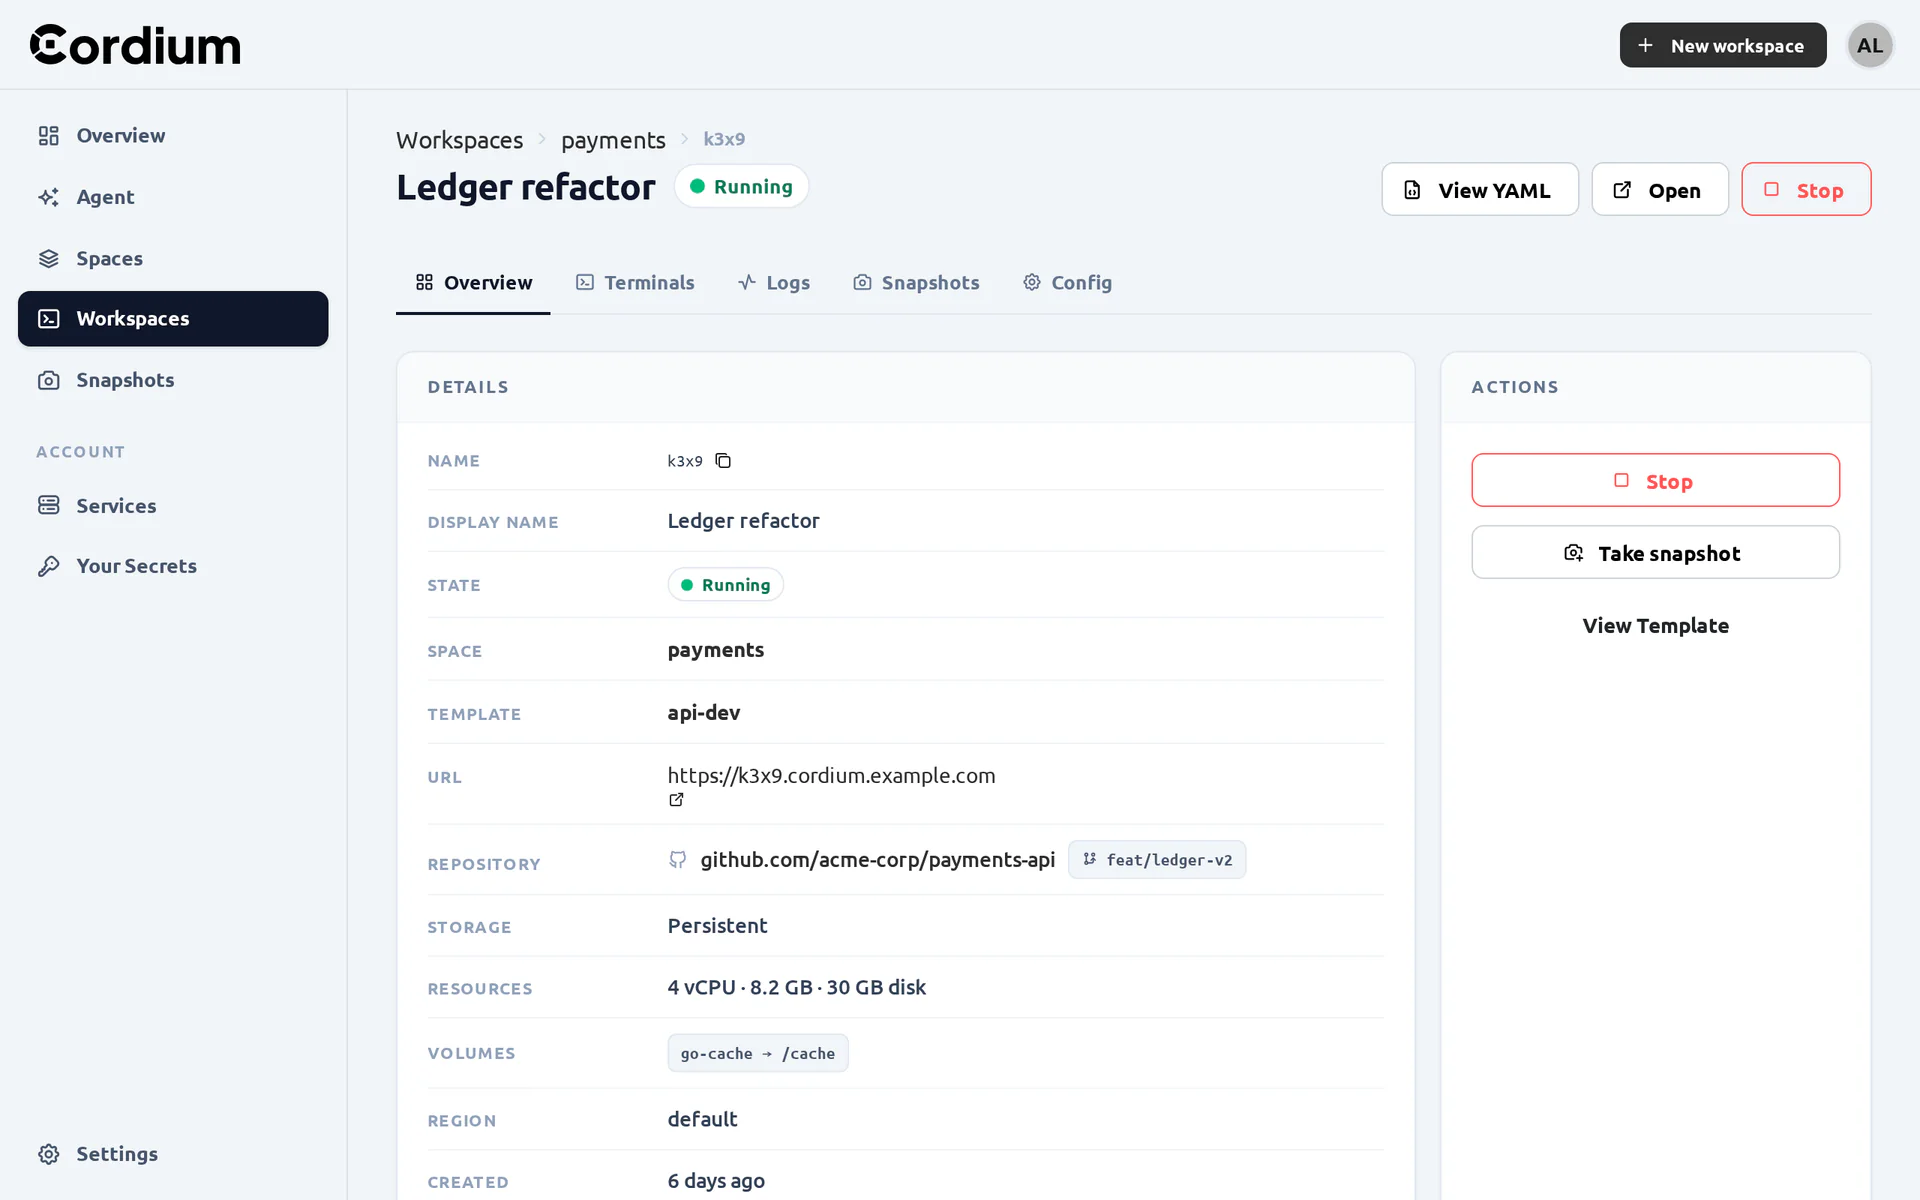Click the payments space value
Screen dimensions: 1920x1200
point(715,650)
